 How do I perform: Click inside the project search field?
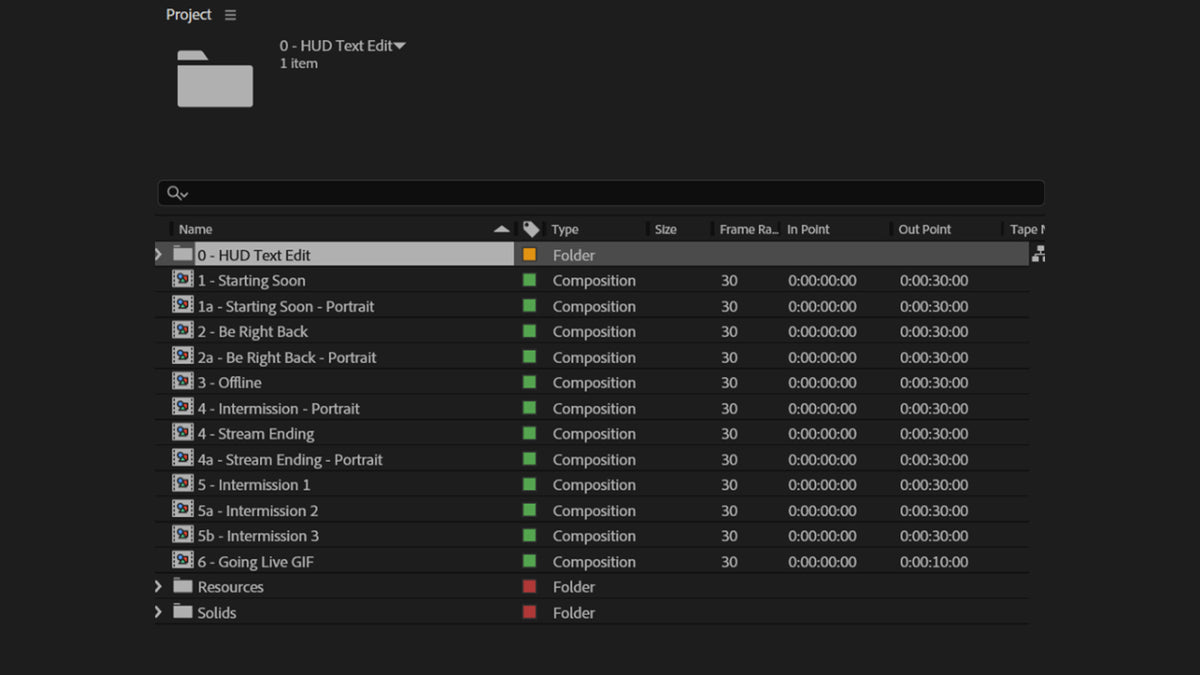click(600, 193)
